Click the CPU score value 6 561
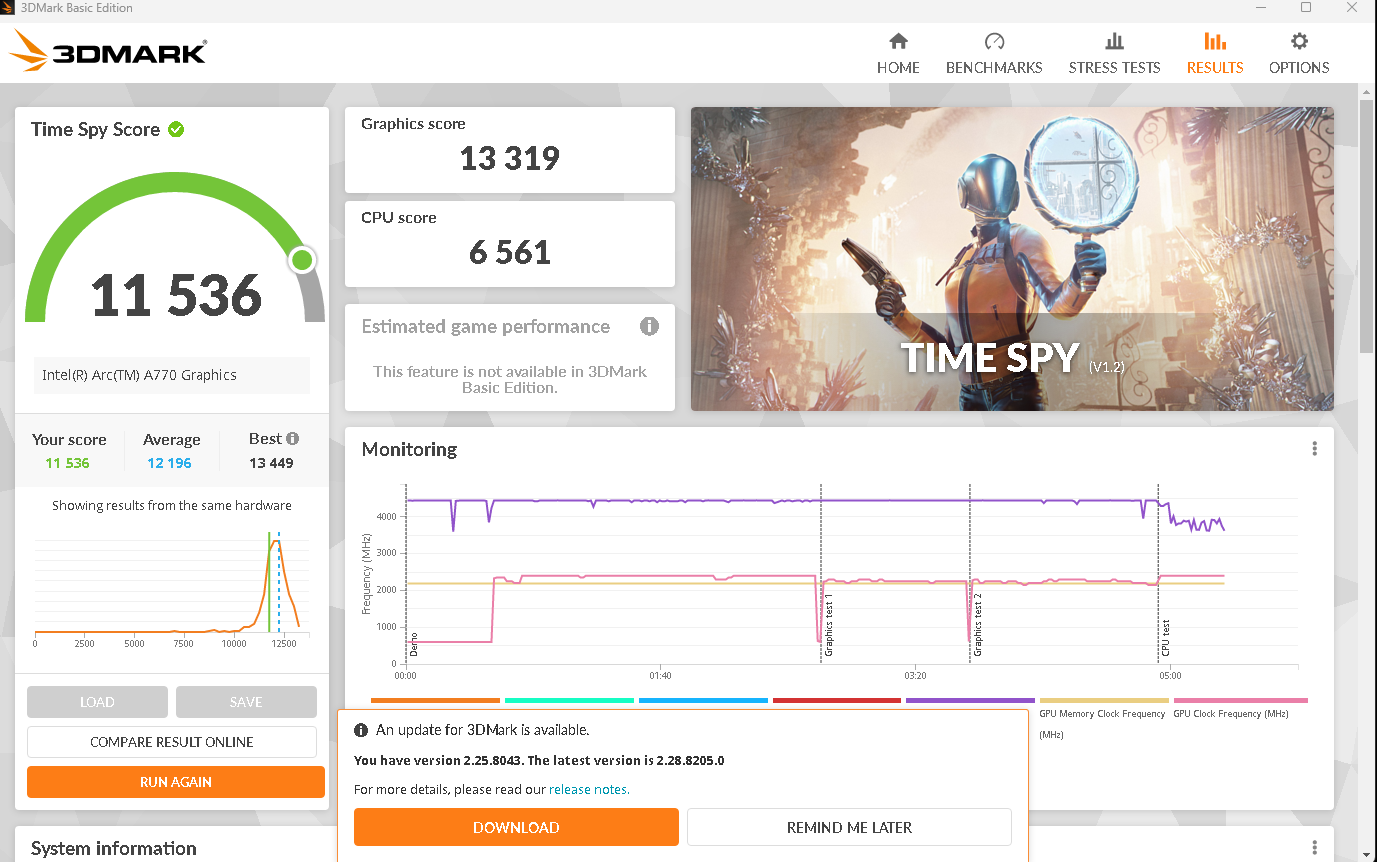This screenshot has height=862, width=1377. click(510, 252)
